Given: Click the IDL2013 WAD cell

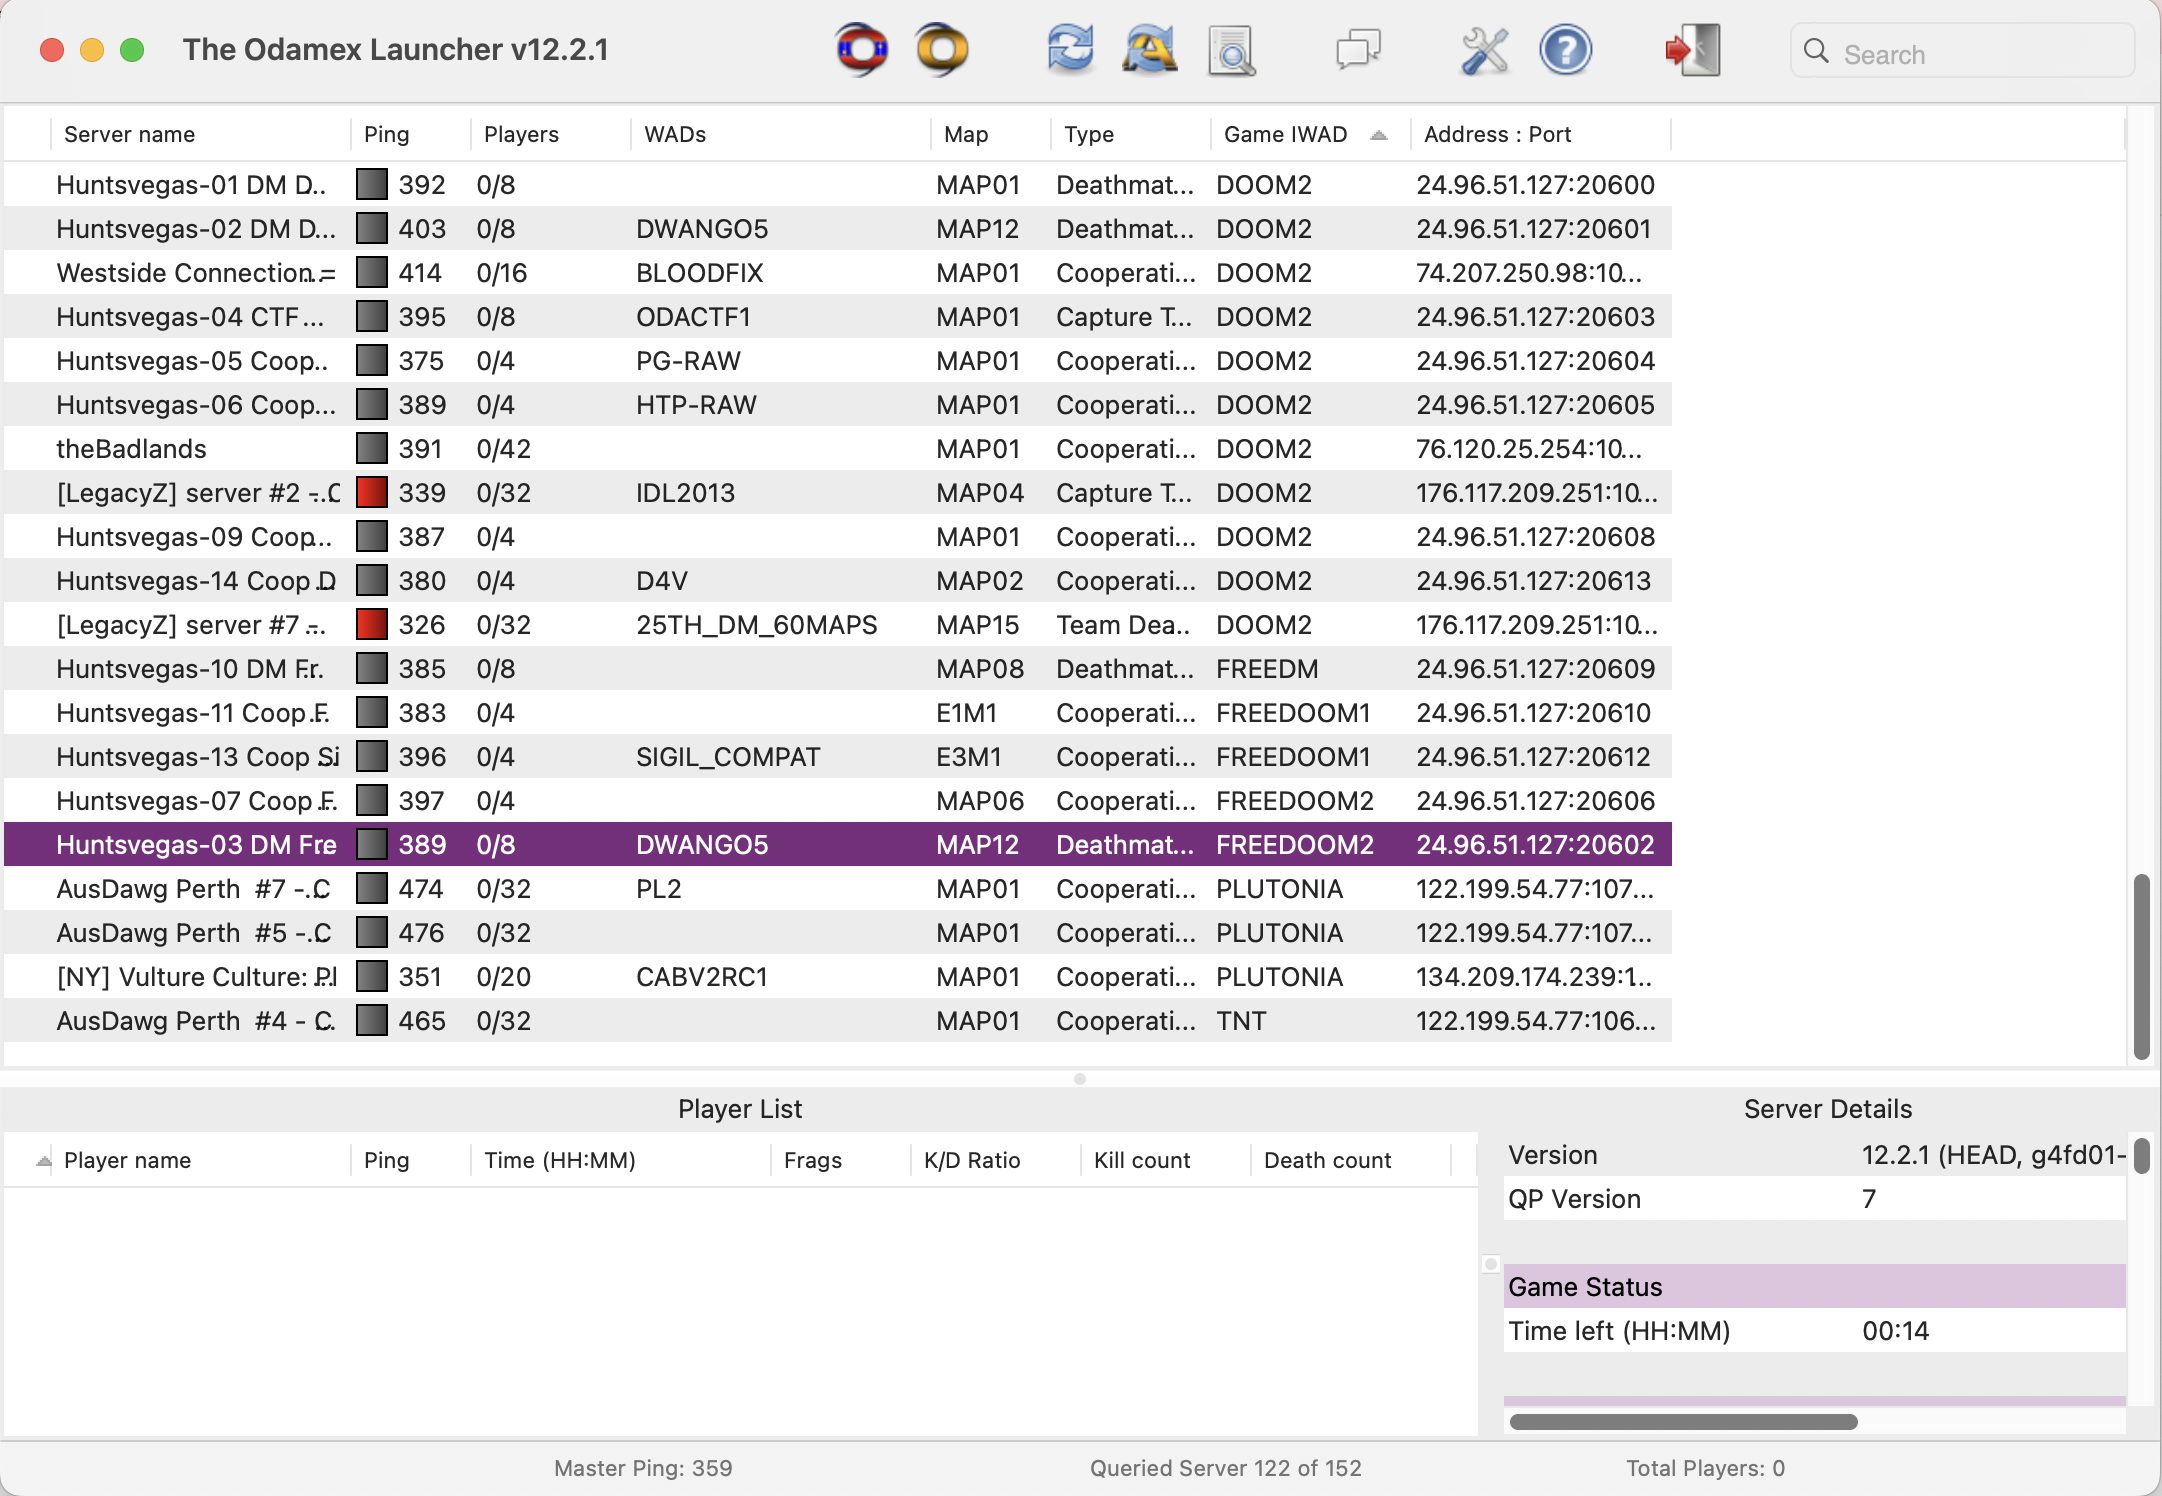Looking at the screenshot, I should point(685,493).
